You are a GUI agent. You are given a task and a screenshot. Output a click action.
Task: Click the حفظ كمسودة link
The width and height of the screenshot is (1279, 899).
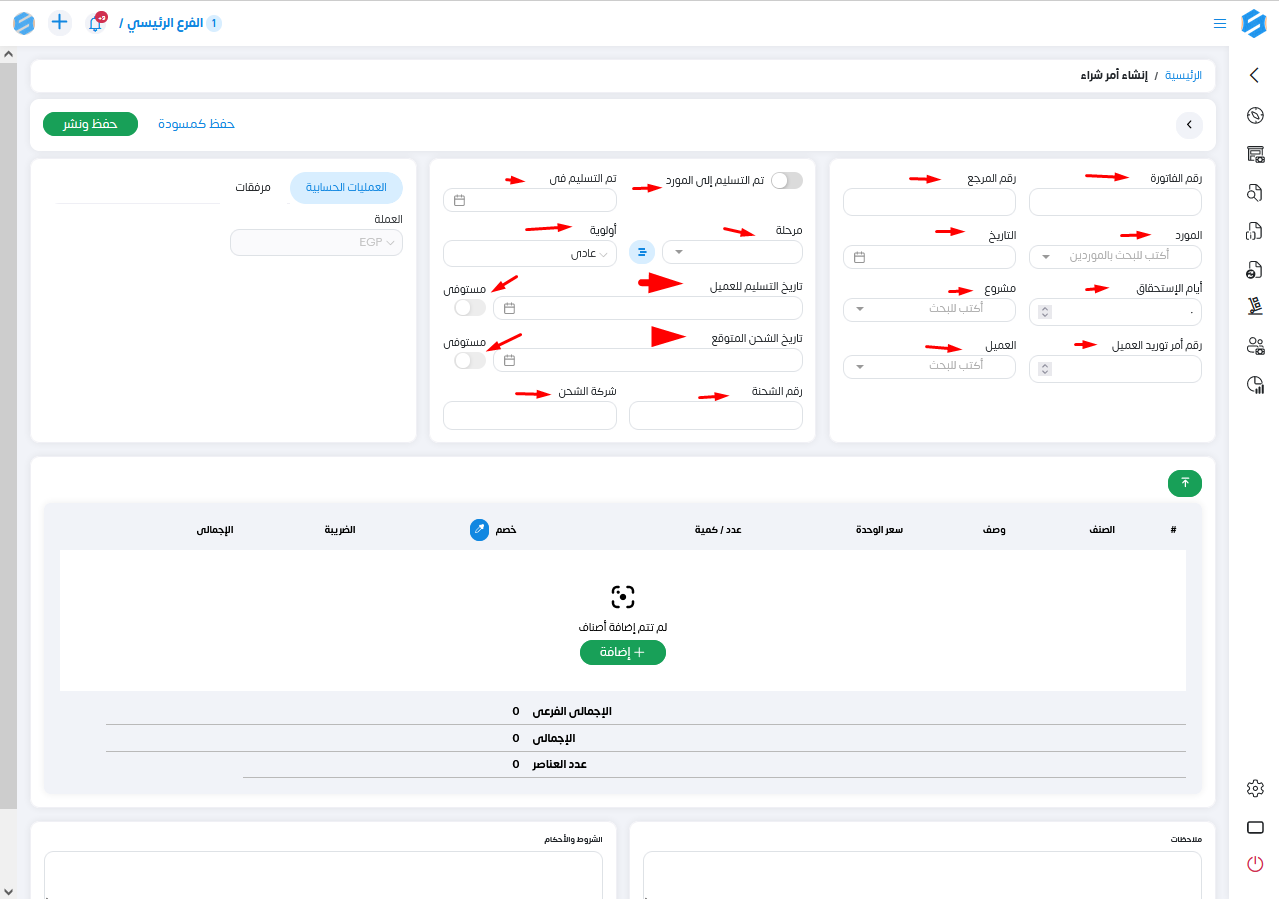pos(196,124)
